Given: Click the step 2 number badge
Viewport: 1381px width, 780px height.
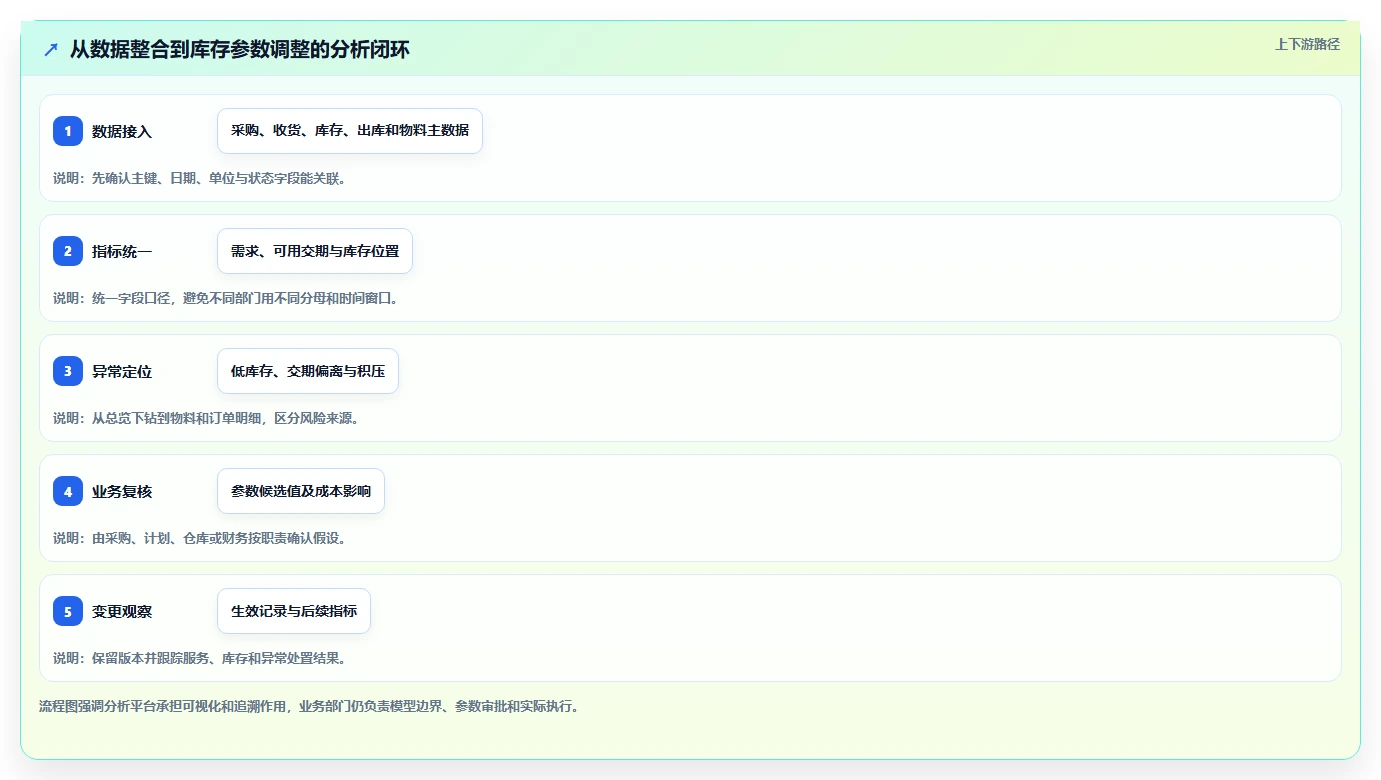Looking at the screenshot, I should pyautogui.click(x=68, y=251).
